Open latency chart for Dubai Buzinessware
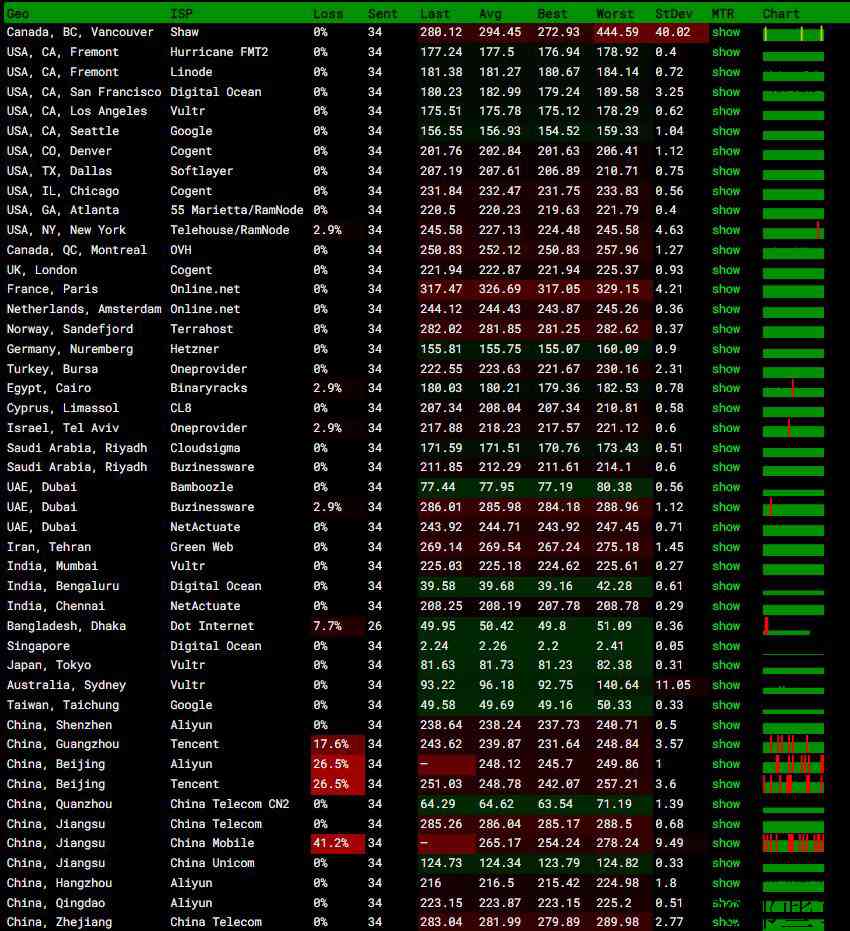 point(793,508)
